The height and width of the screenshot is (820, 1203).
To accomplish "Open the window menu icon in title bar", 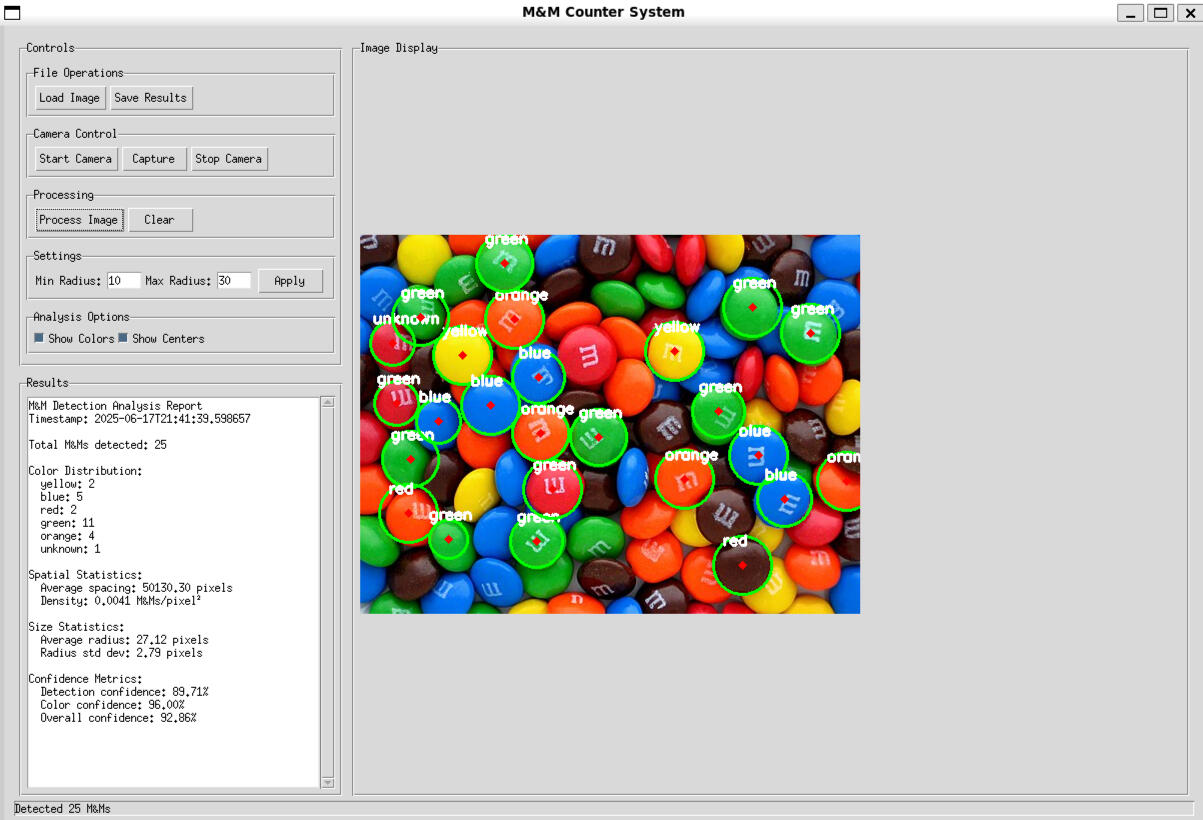I will (x=12, y=13).
